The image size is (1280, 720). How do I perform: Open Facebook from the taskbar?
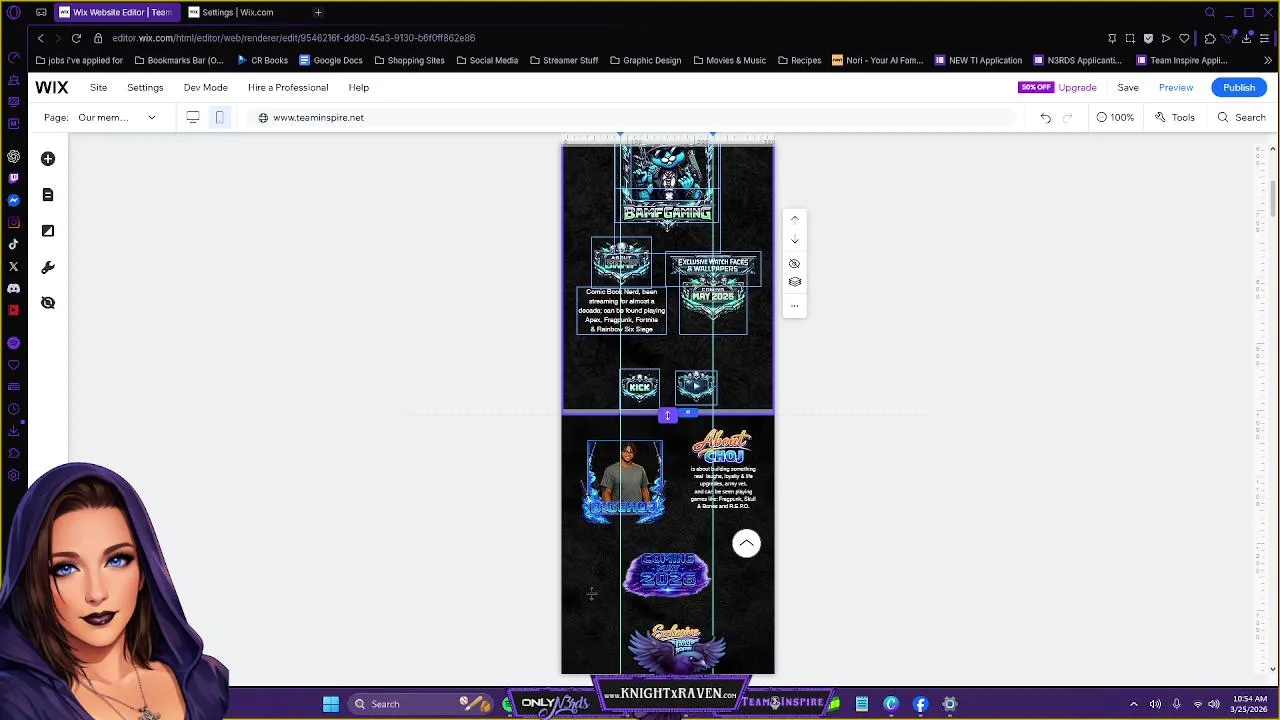pyautogui.click(x=920, y=704)
